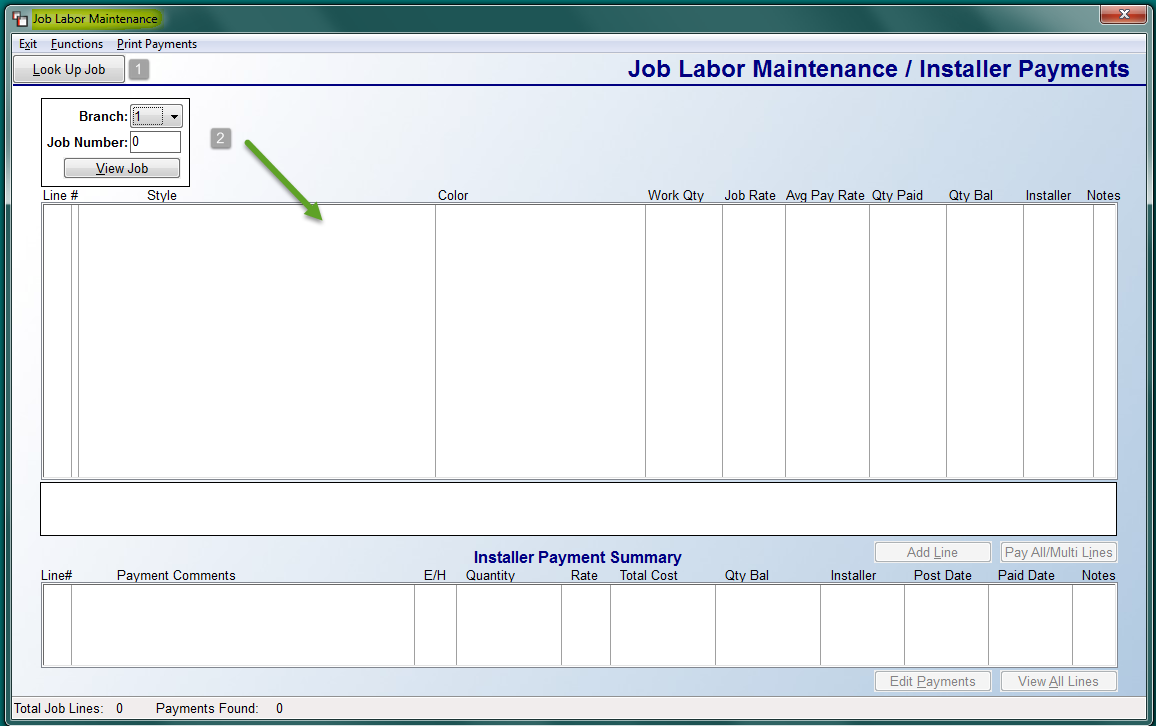The height and width of the screenshot is (726, 1156).
Task: Click the step 1 indicator badge
Action: [138, 69]
